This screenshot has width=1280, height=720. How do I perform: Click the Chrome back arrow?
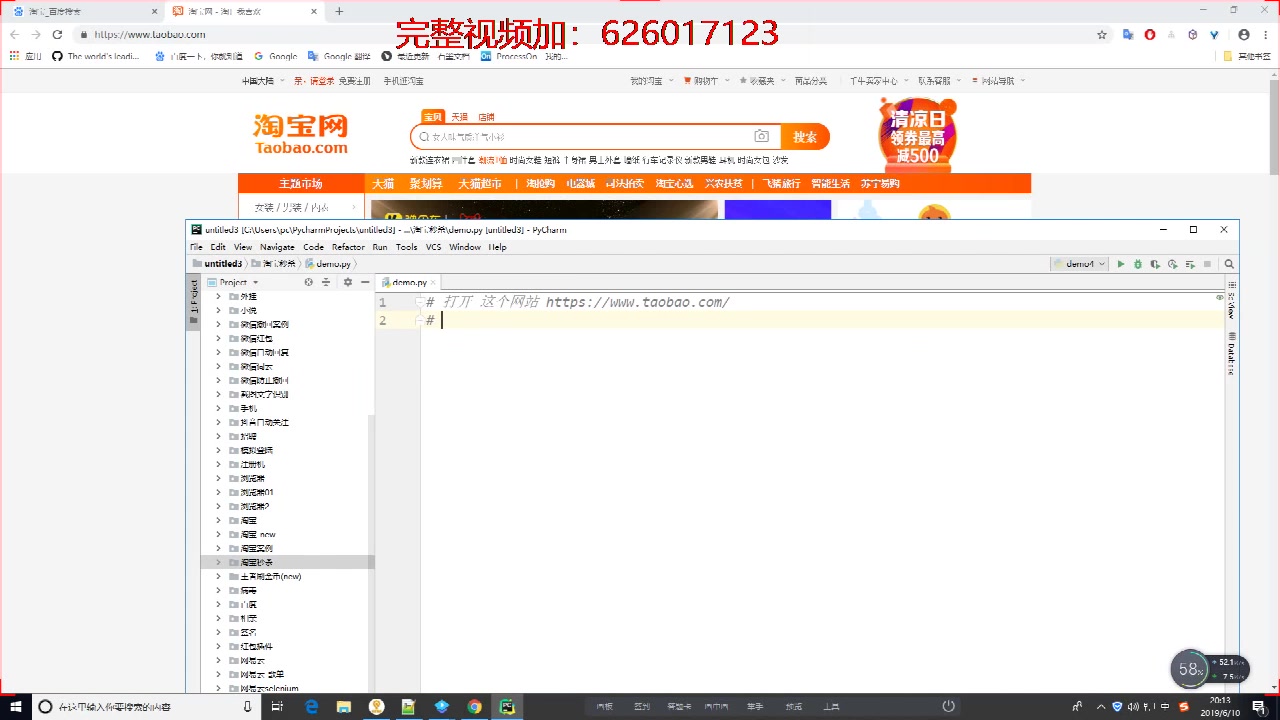(14, 34)
